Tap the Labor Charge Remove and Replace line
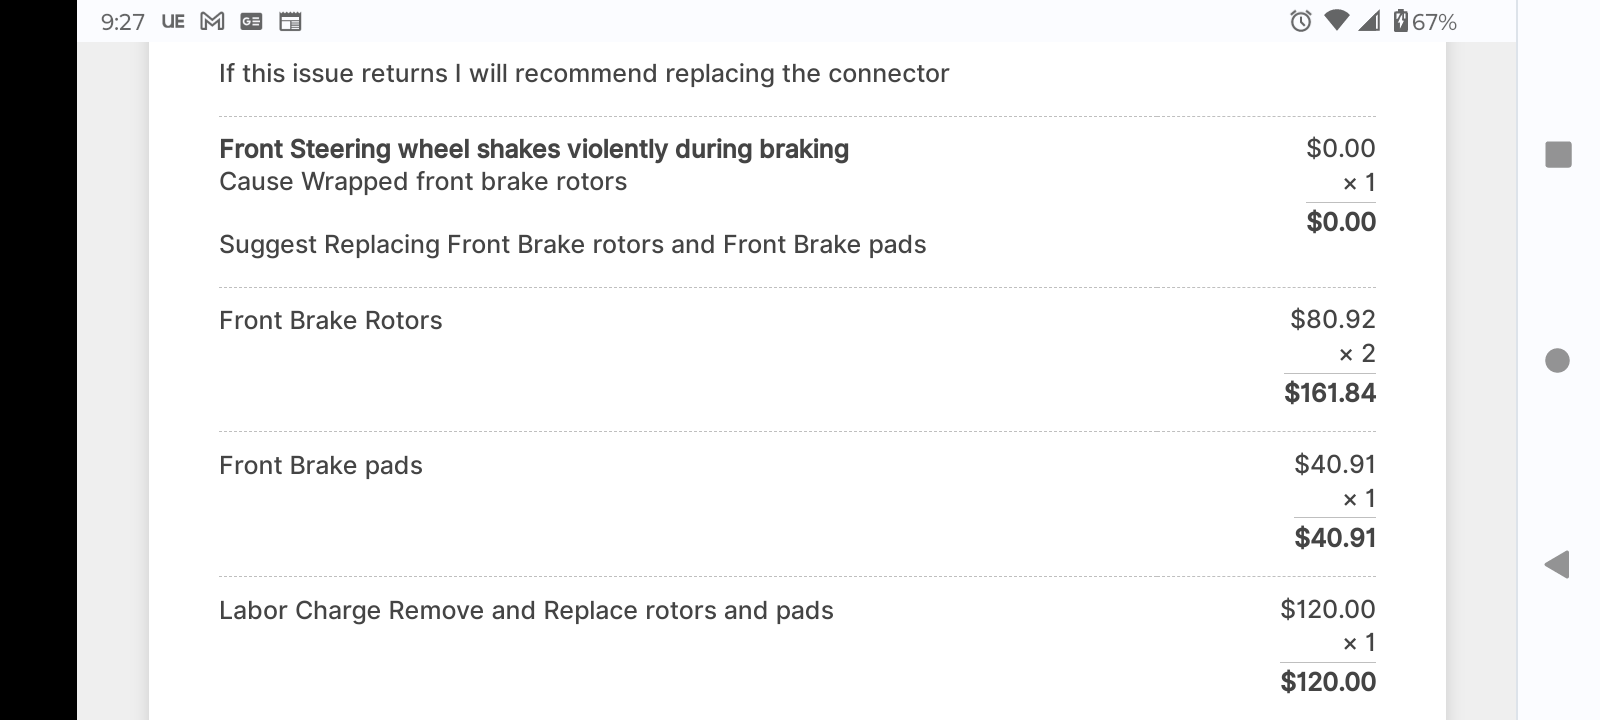Screen dimensions: 1600x720 pyautogui.click(x=526, y=610)
